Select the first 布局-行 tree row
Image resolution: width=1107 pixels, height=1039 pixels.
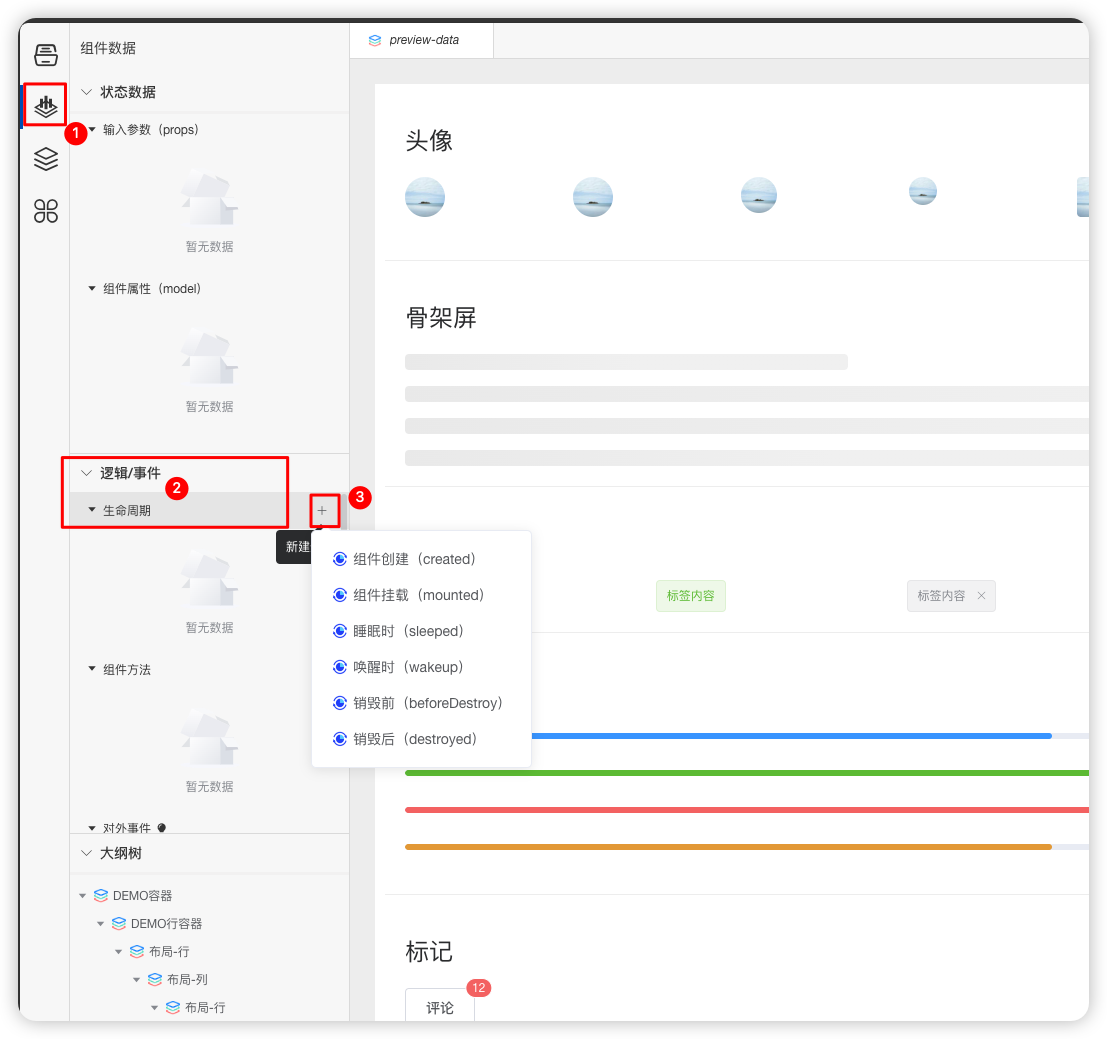pyautogui.click(x=210, y=951)
